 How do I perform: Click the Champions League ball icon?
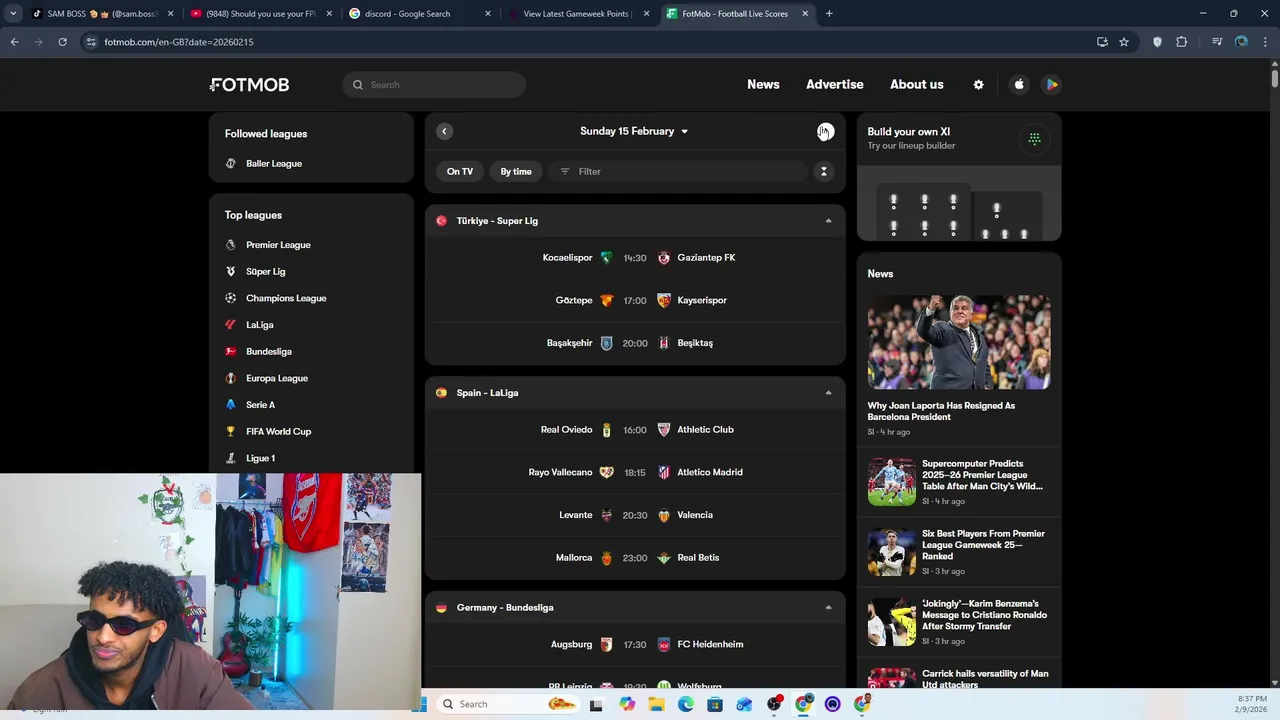click(x=231, y=298)
